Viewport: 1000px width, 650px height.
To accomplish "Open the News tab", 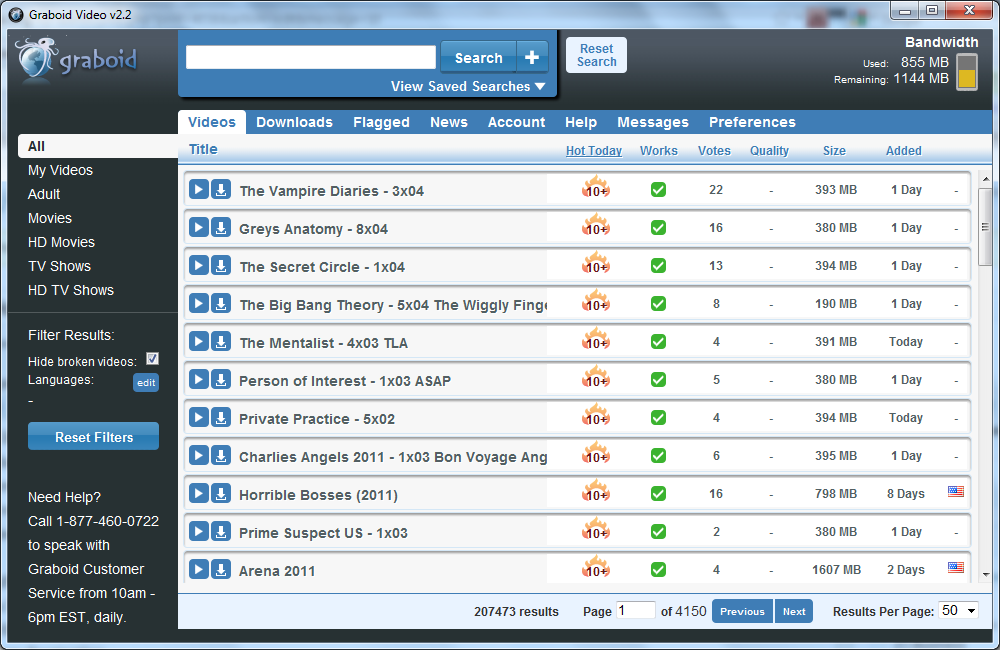I will click(x=449, y=122).
